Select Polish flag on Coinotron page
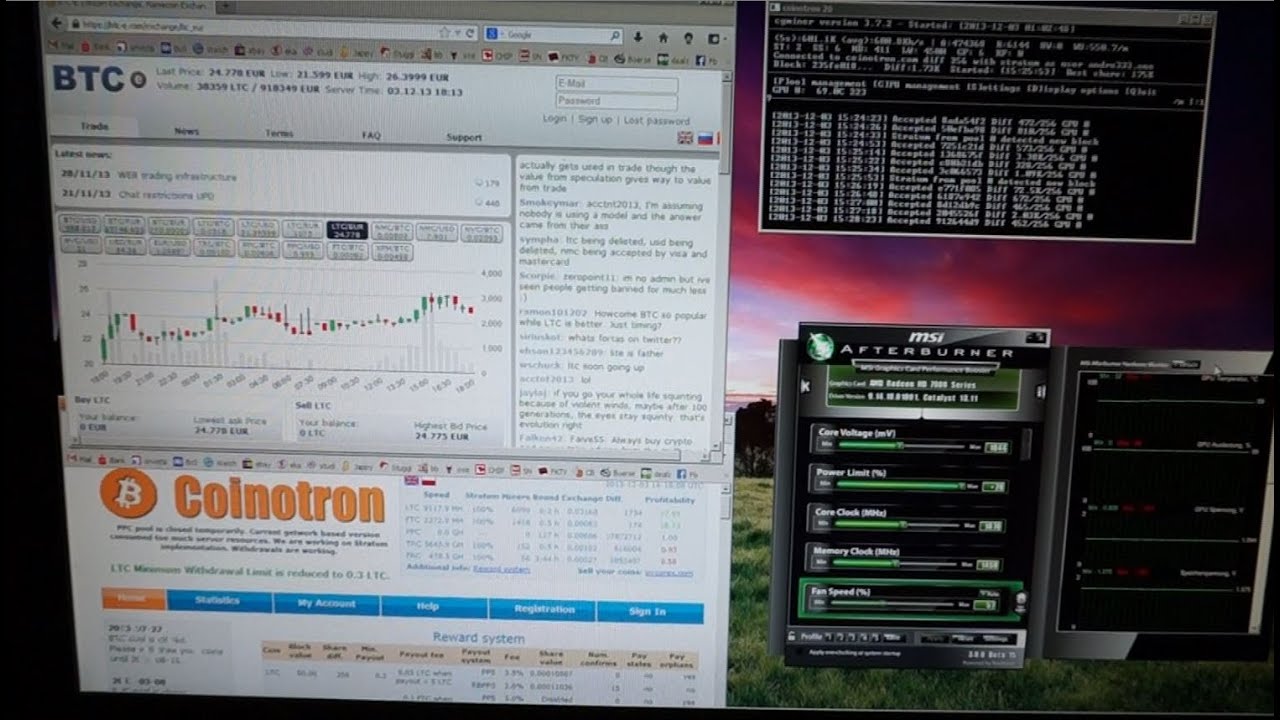 click(x=429, y=482)
